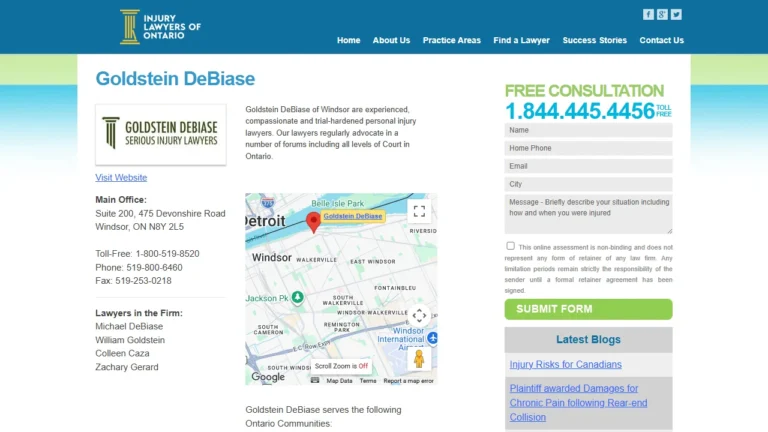Click Goldstein DeBiase map label link
Viewport: 768px width, 432px height.
tap(353, 216)
